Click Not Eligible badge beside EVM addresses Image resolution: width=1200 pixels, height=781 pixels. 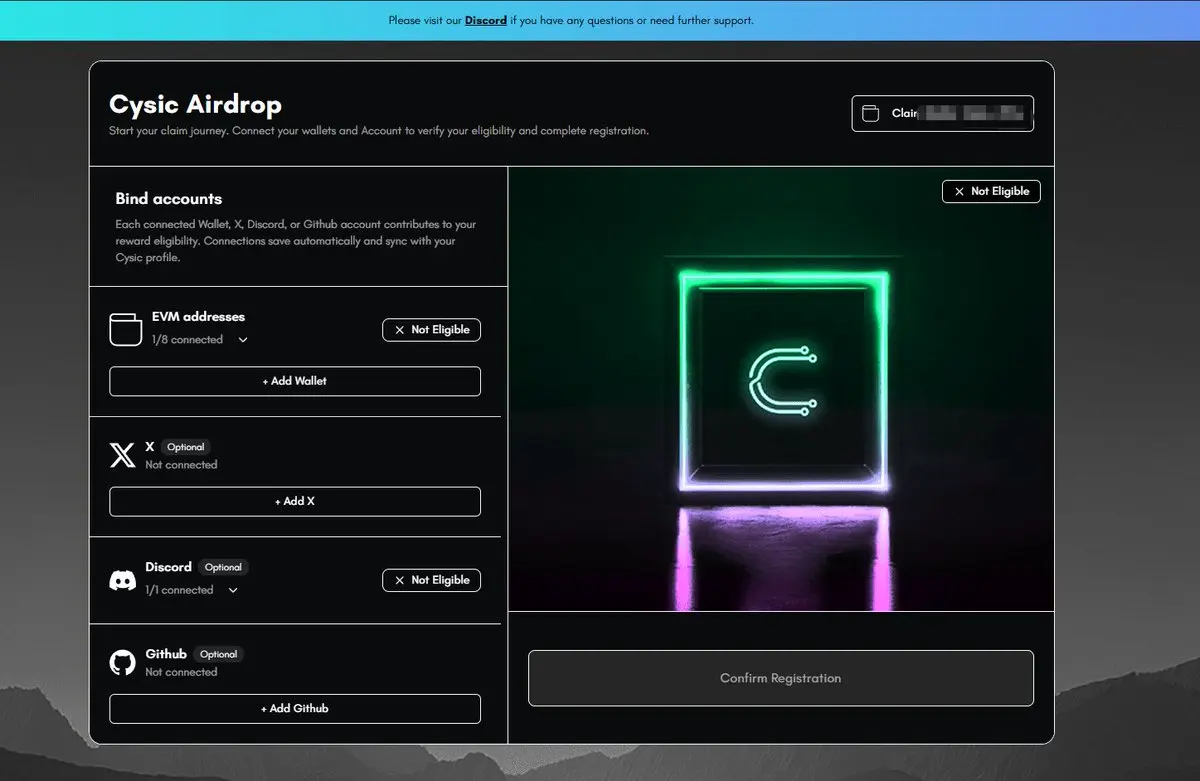pyautogui.click(x=431, y=330)
